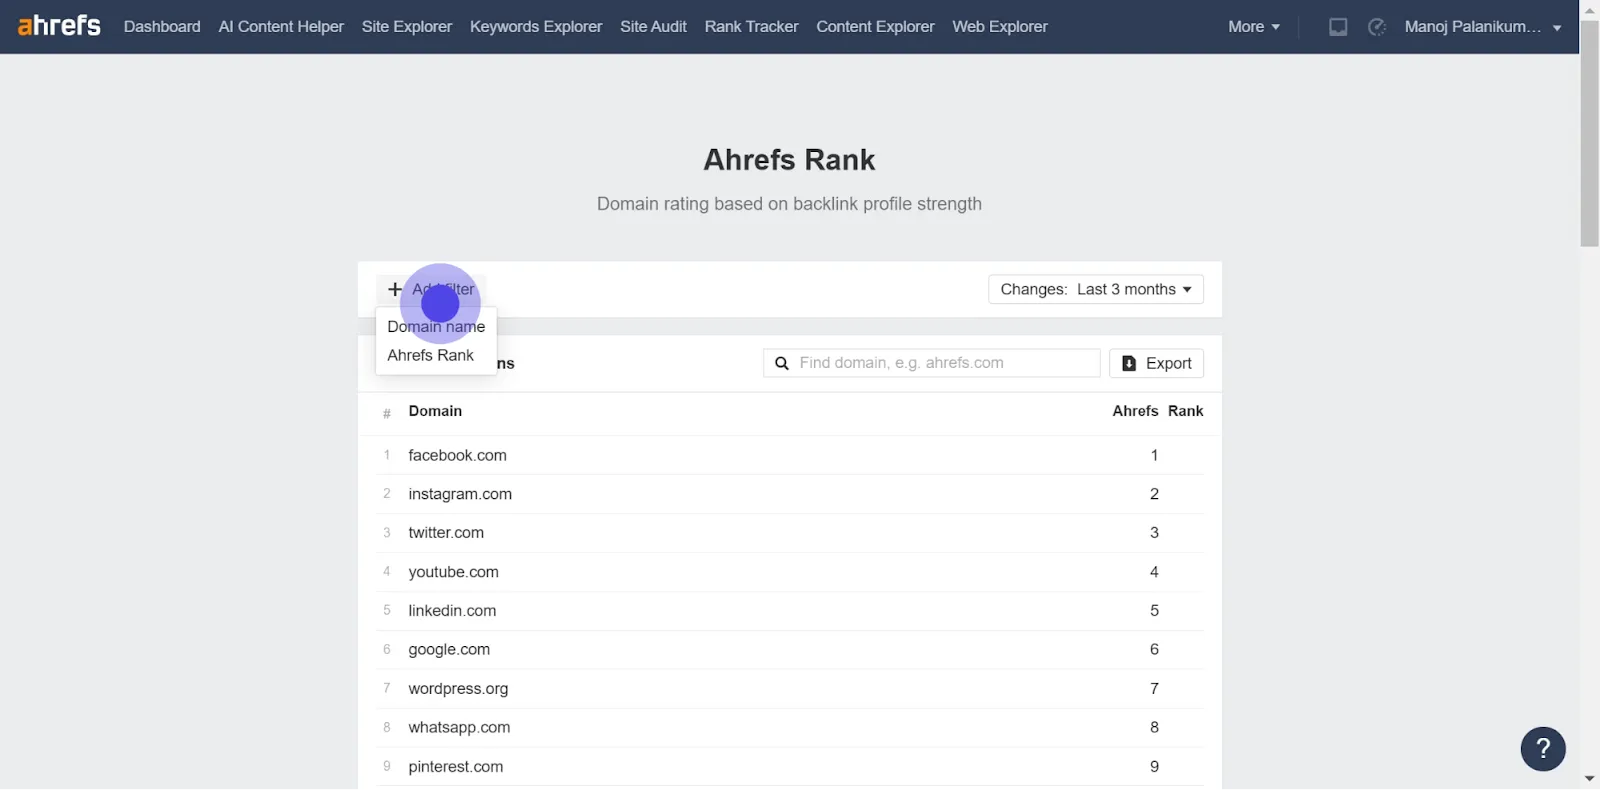
Task: Open Keywords Explorer
Action: [x=536, y=27]
